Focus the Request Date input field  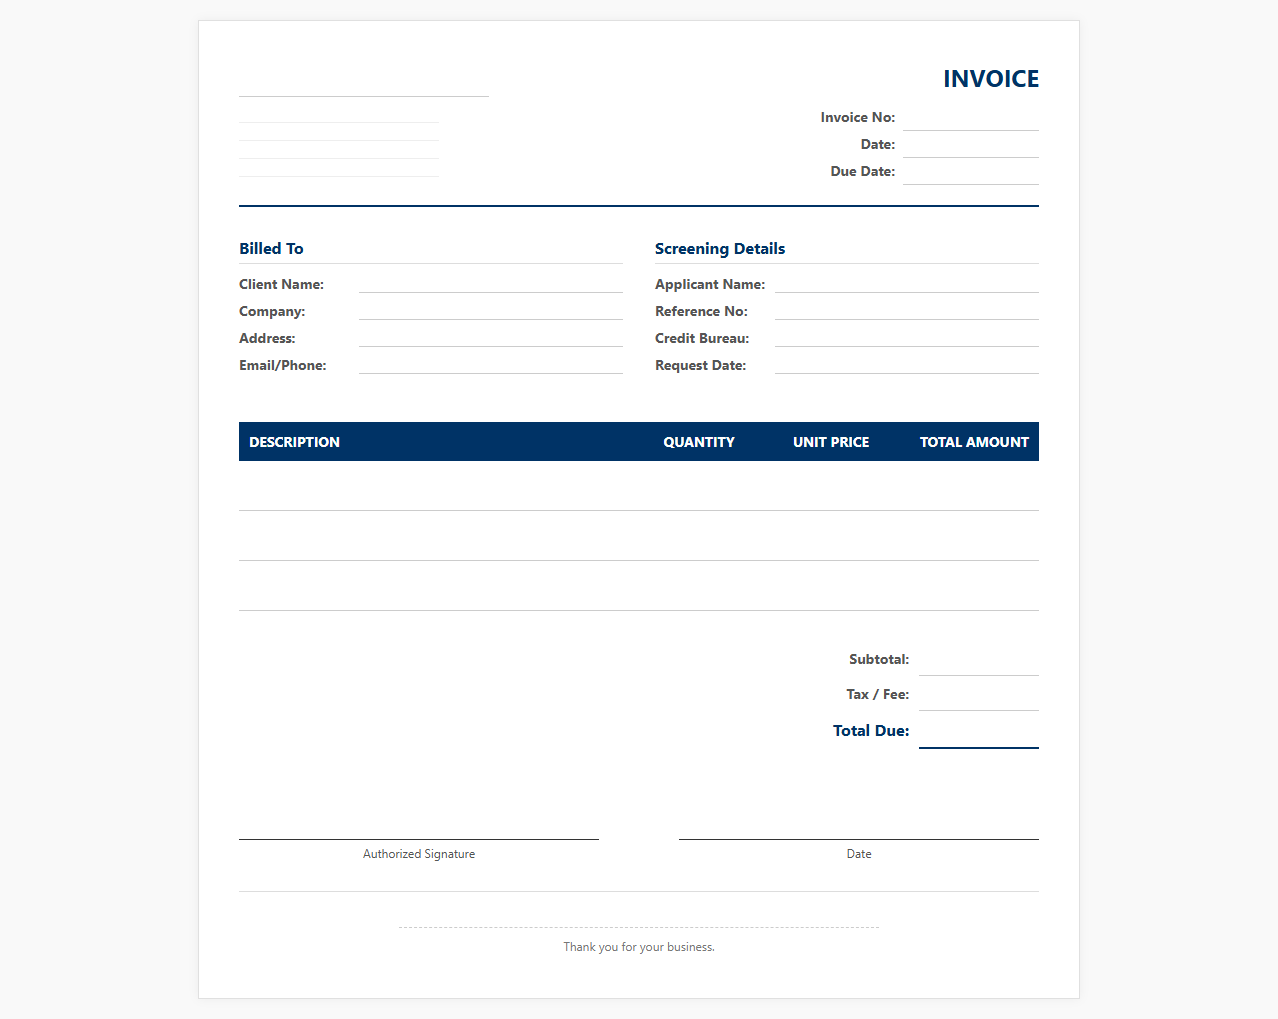tap(907, 365)
